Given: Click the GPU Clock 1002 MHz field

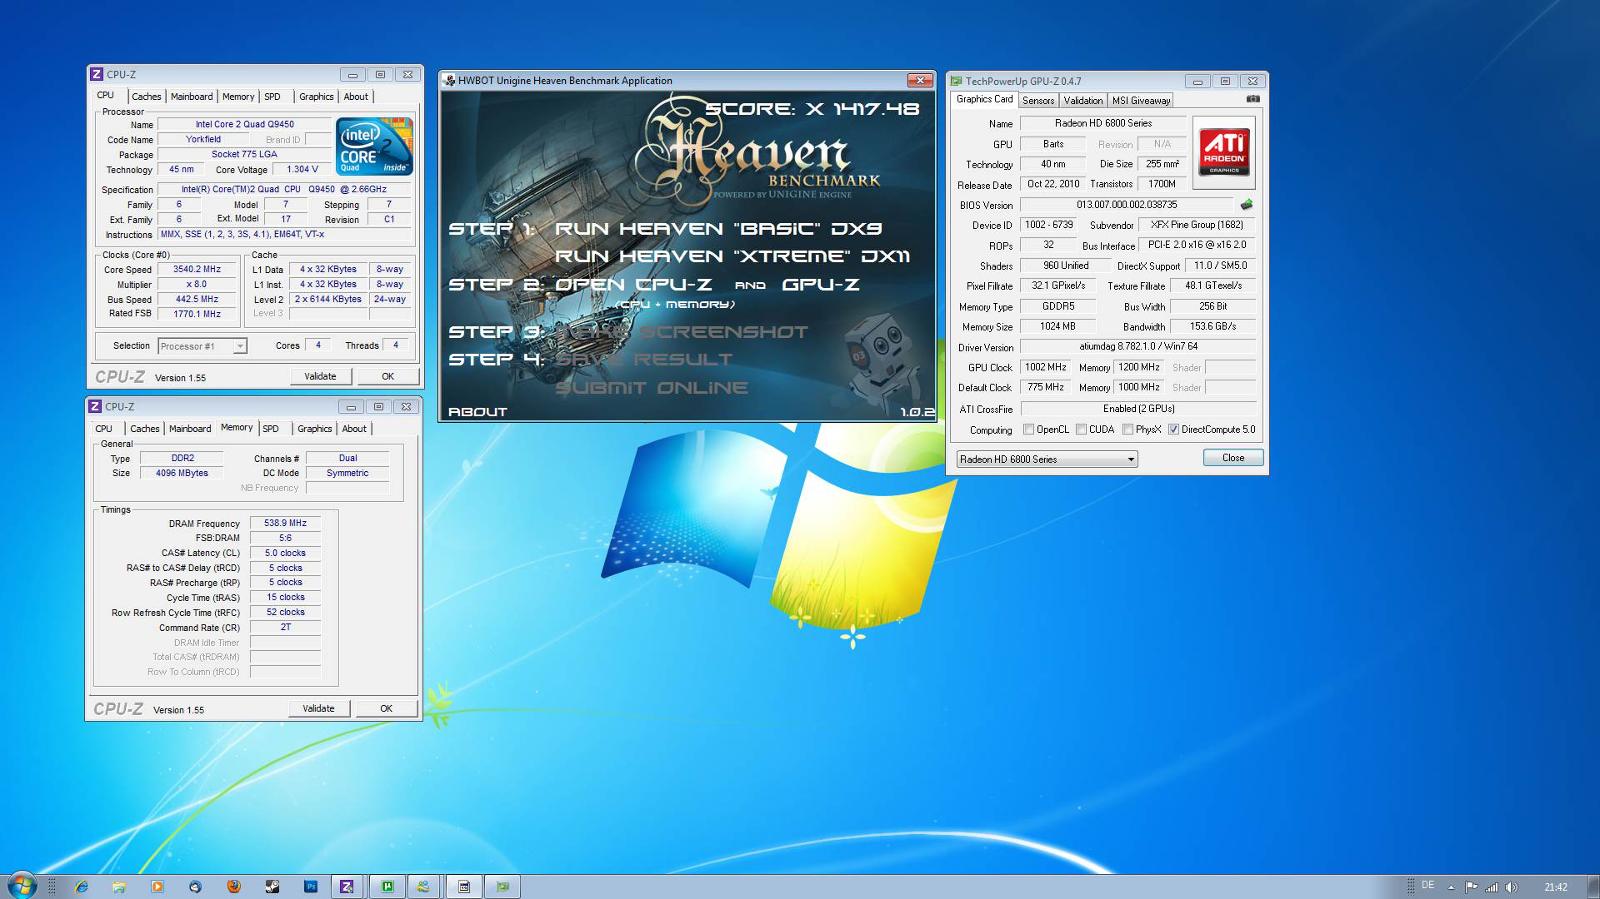Looking at the screenshot, I should pos(1046,367).
